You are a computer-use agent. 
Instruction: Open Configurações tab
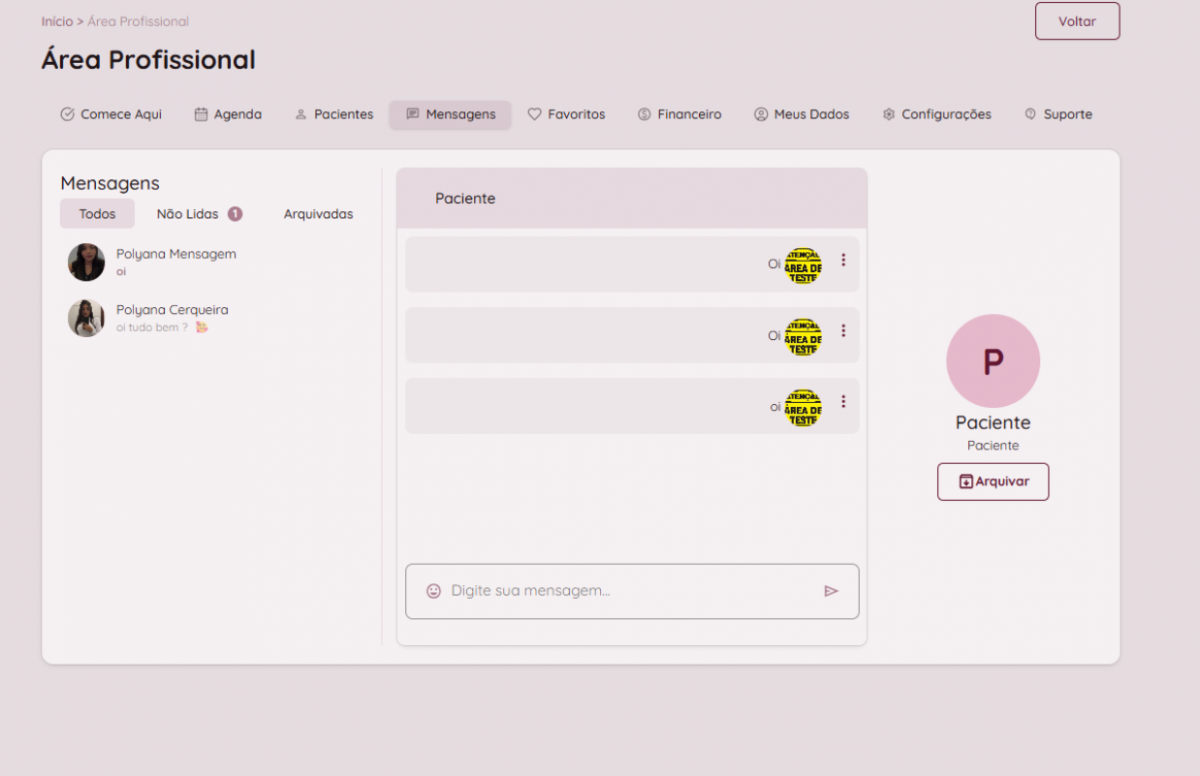(937, 115)
